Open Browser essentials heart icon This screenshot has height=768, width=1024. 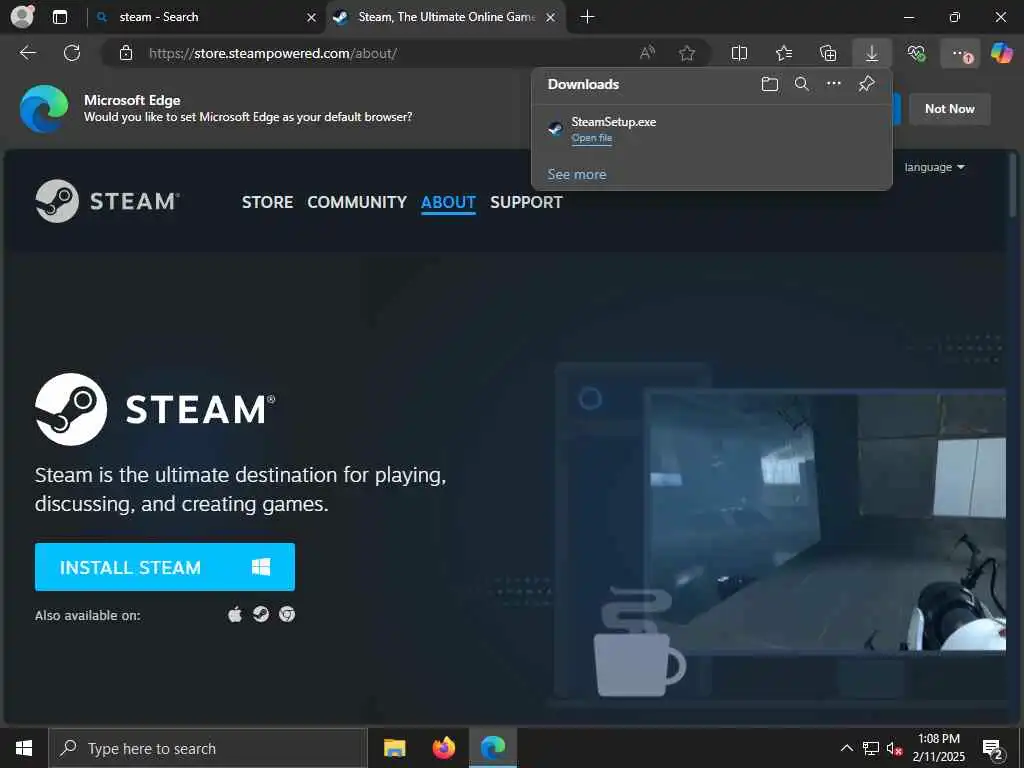coord(916,53)
